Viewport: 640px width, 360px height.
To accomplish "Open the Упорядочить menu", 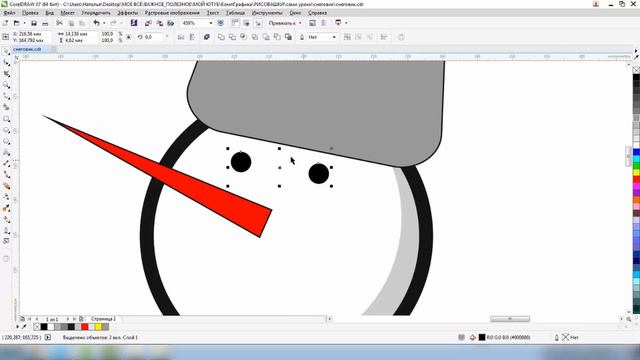I will 96,13.
